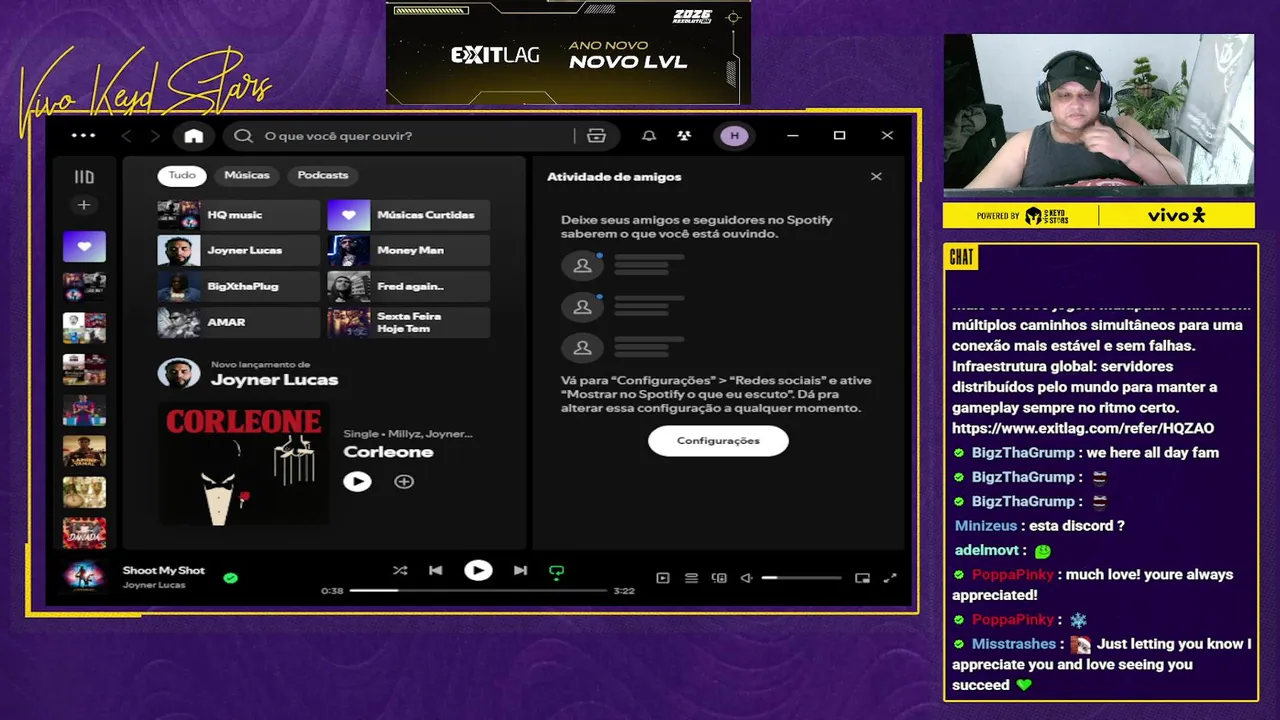The image size is (1280, 720).
Task: Close the 'Atividade de amigos' panel
Action: [x=876, y=177]
